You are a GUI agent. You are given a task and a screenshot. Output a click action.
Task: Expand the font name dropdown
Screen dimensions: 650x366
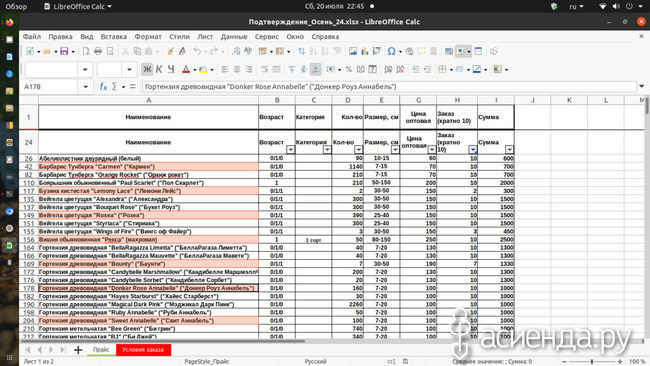click(85, 69)
